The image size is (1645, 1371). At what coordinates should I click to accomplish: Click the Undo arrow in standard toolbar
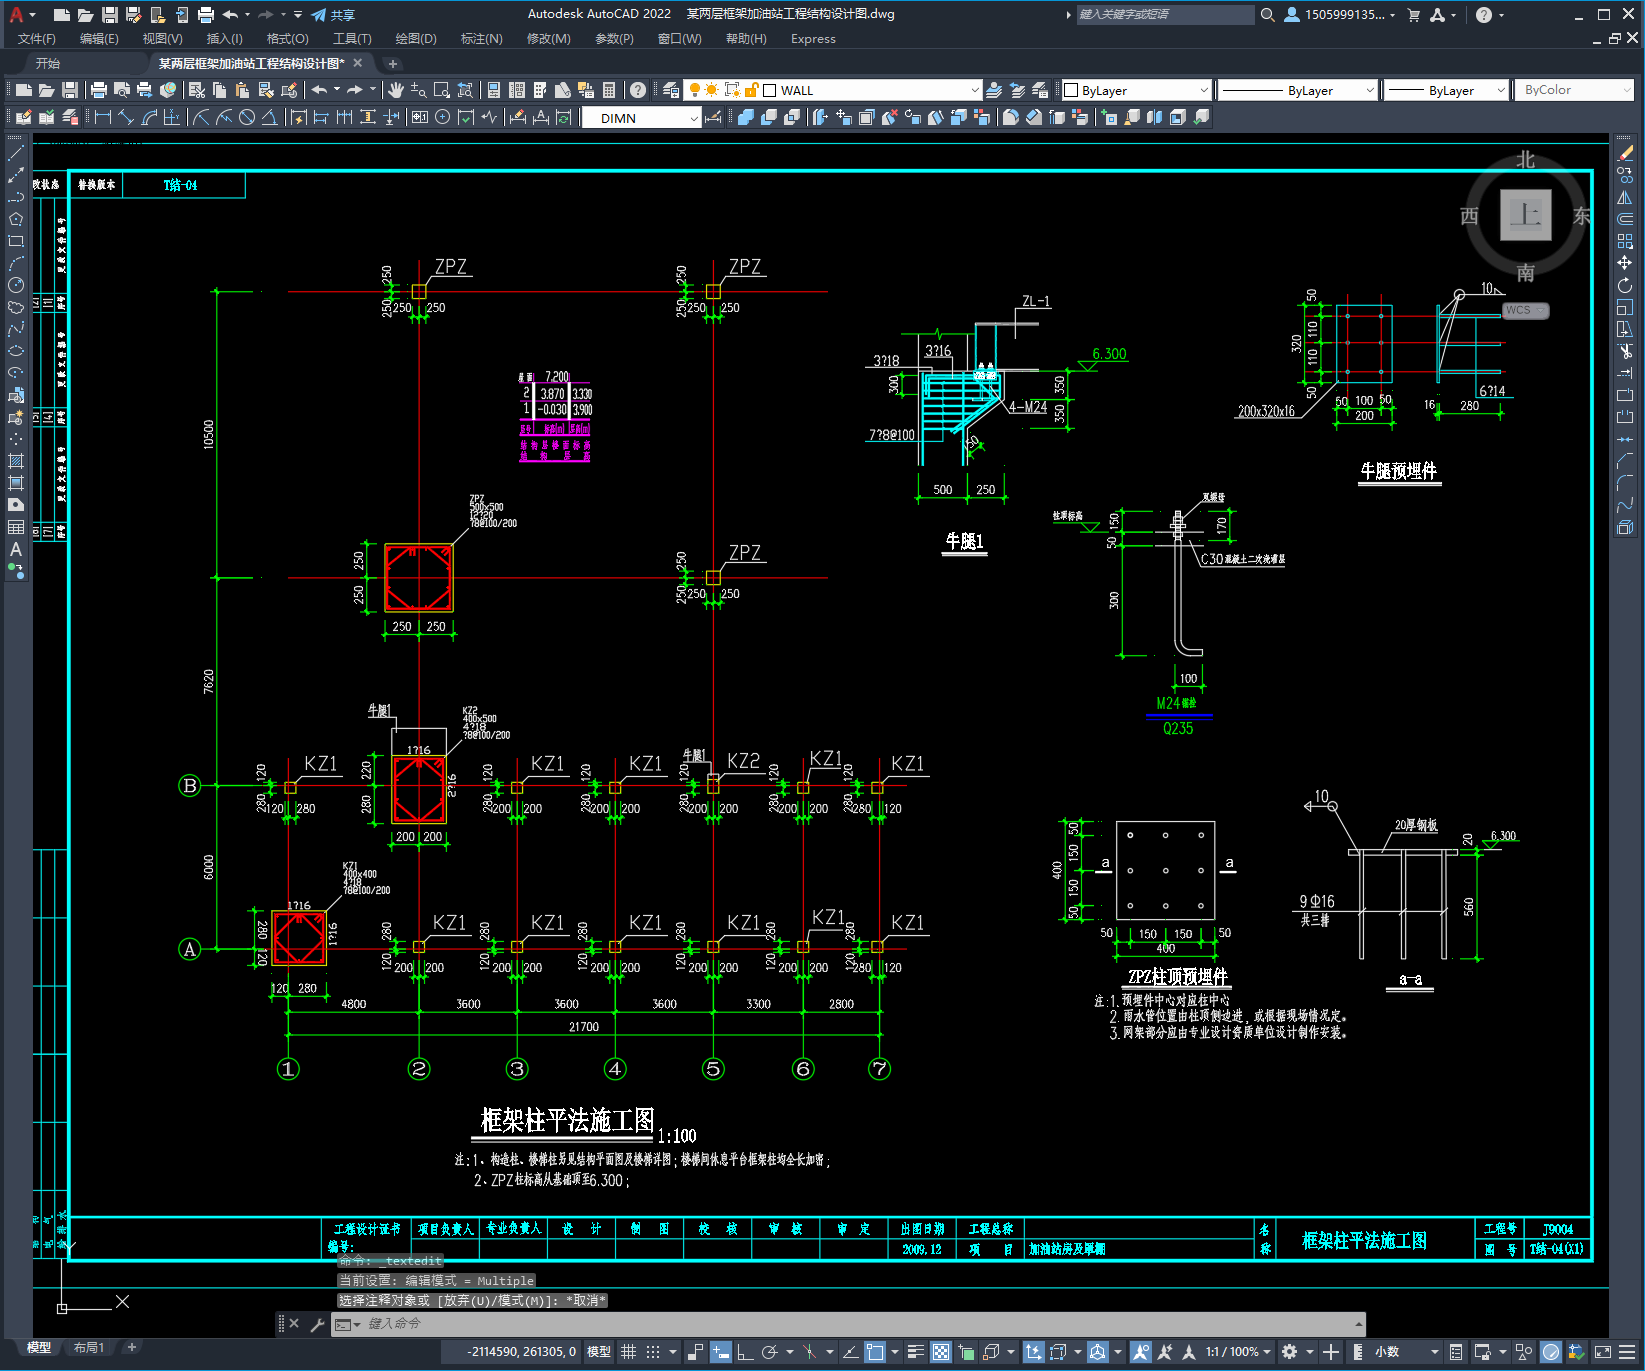pos(319,90)
